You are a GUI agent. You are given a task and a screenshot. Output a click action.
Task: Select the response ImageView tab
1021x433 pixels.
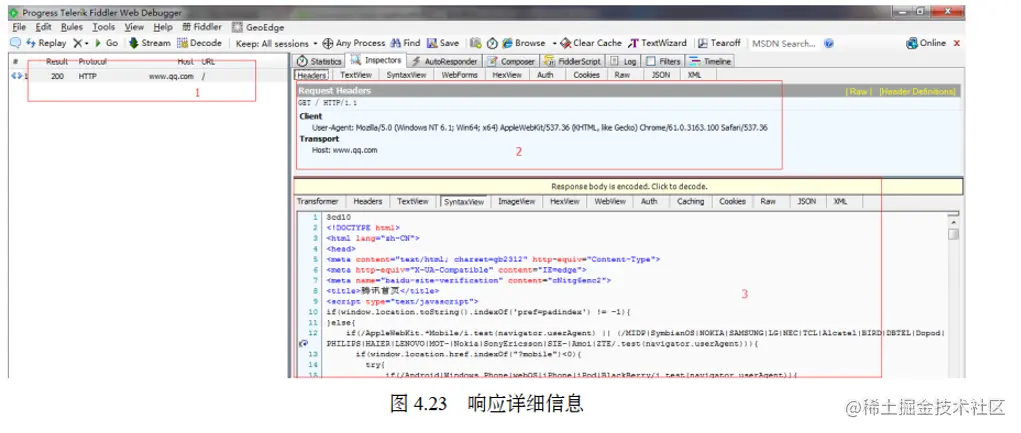tap(516, 202)
